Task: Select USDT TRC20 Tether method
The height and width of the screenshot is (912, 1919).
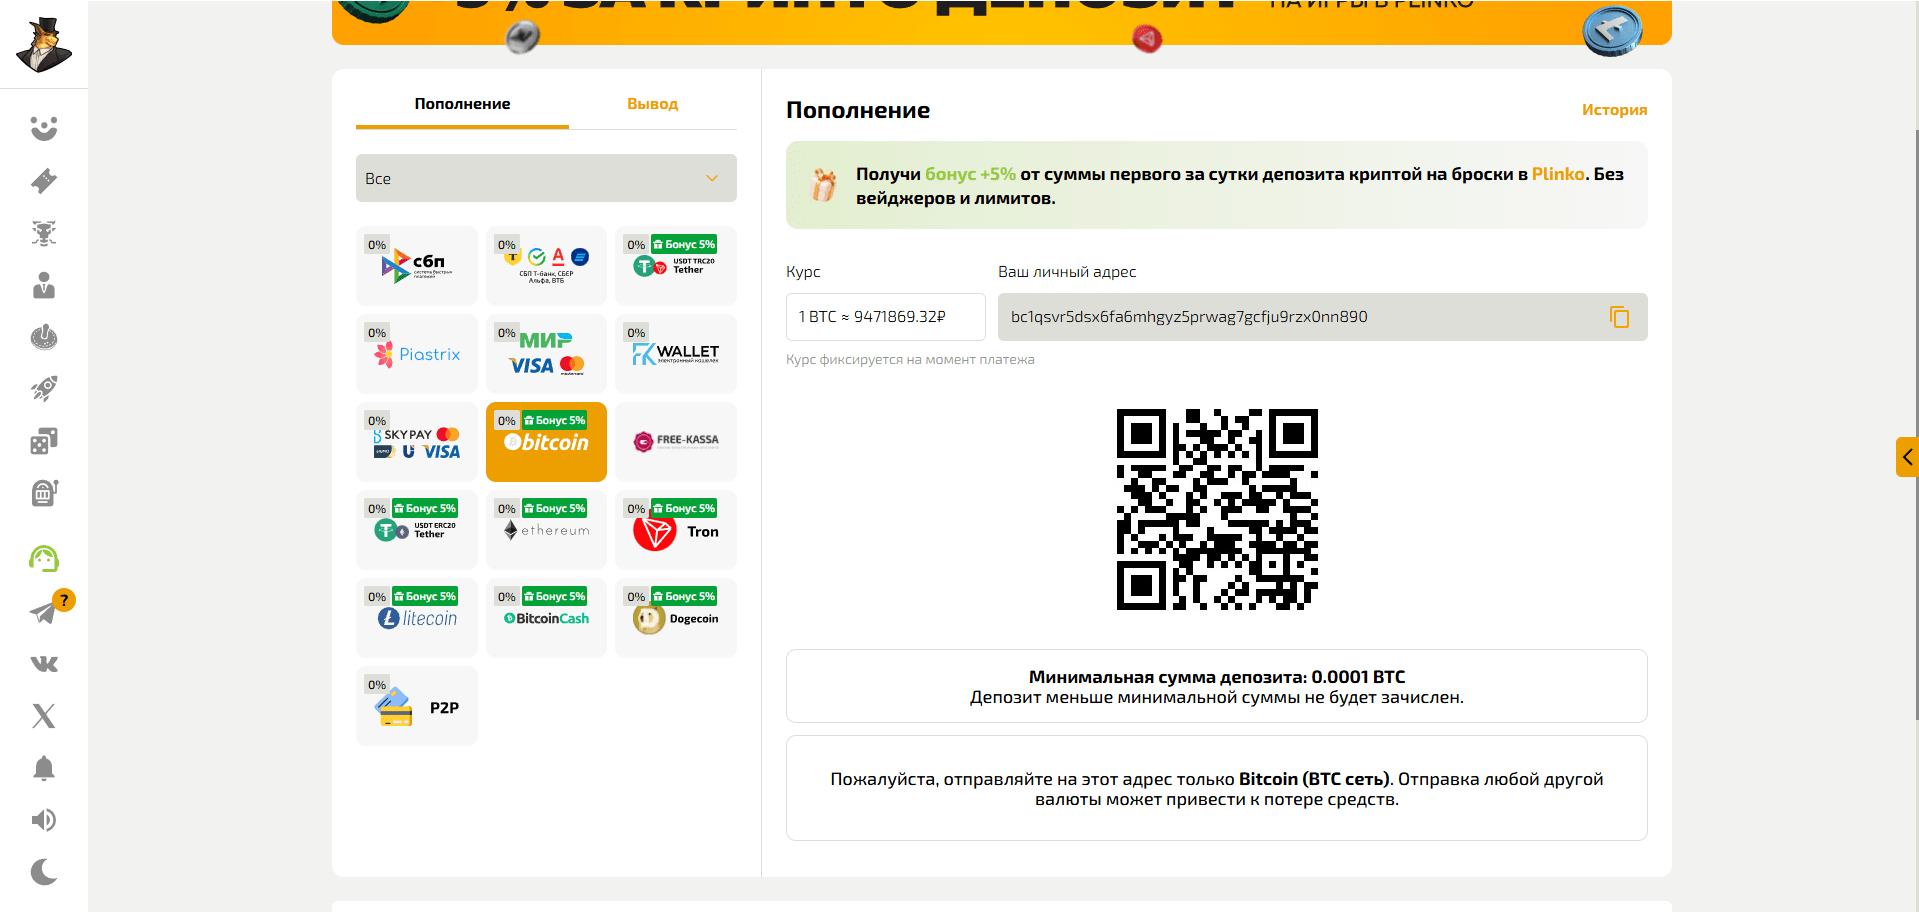Action: tap(676, 266)
